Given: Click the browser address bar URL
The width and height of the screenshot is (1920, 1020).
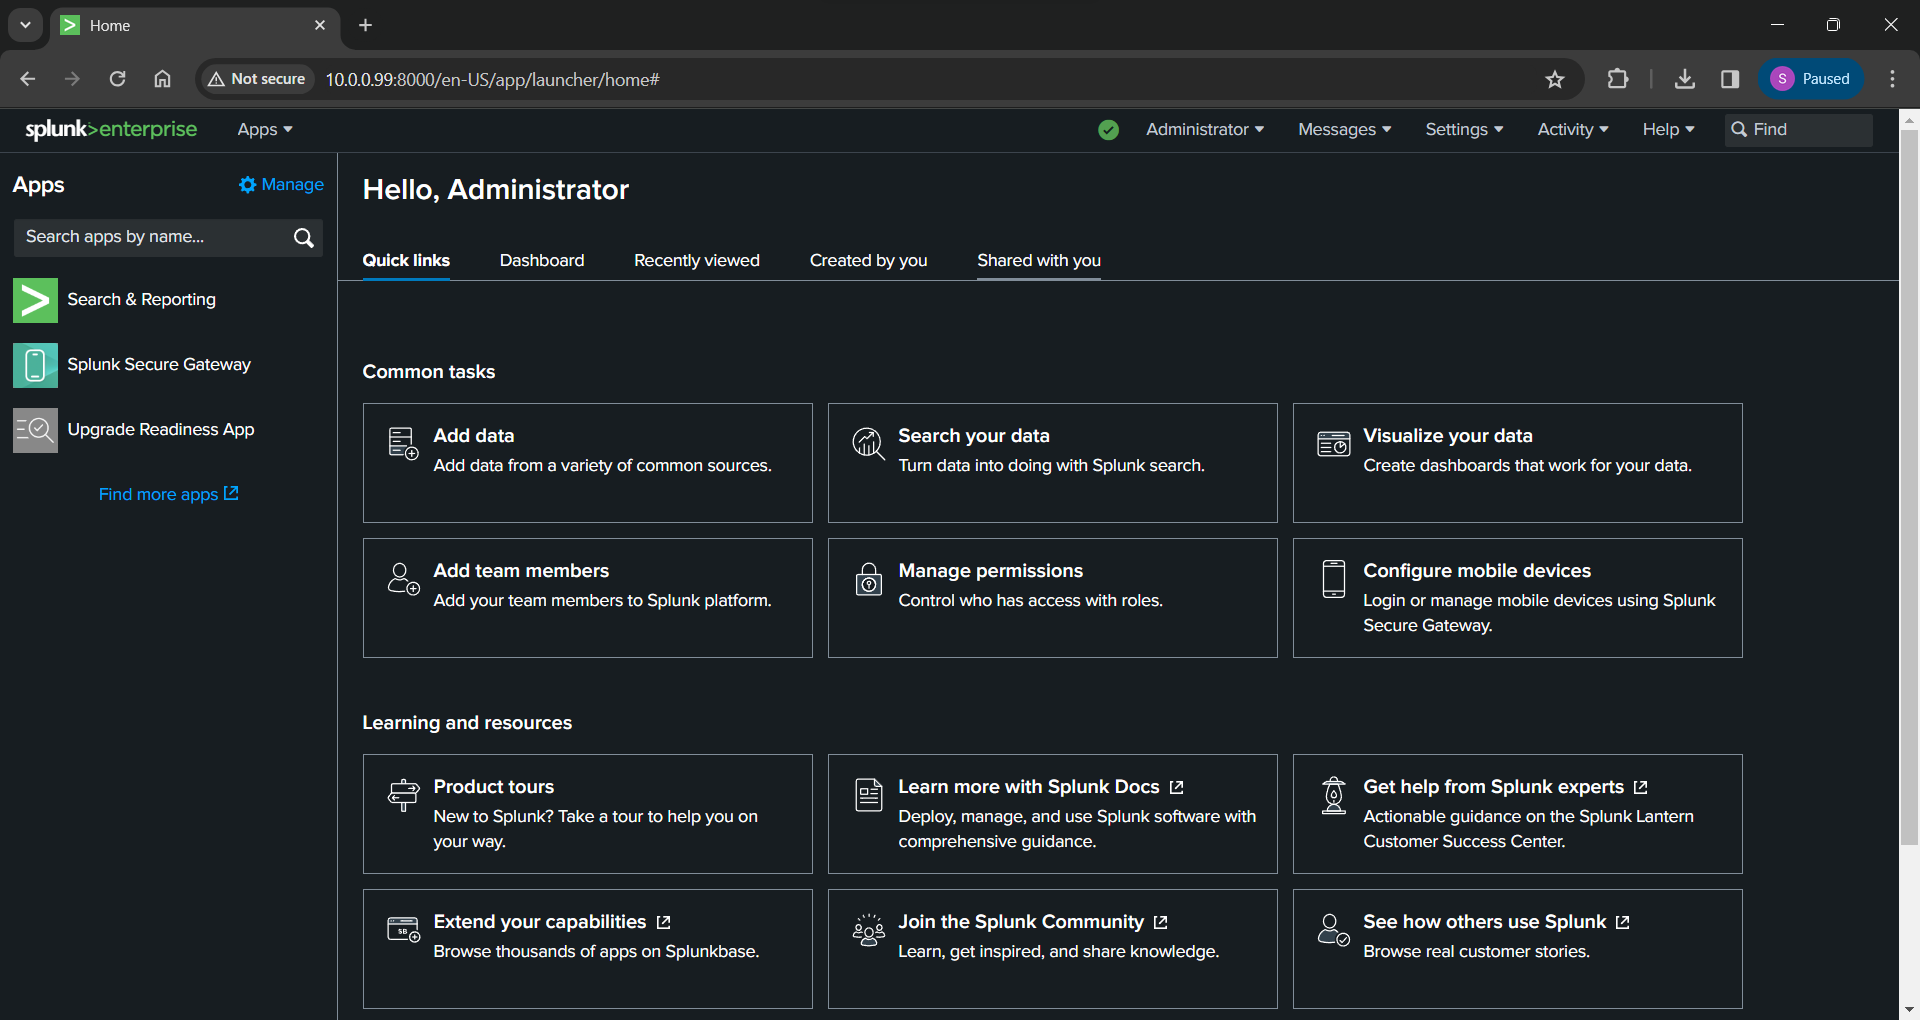Looking at the screenshot, I should pyautogui.click(x=493, y=80).
